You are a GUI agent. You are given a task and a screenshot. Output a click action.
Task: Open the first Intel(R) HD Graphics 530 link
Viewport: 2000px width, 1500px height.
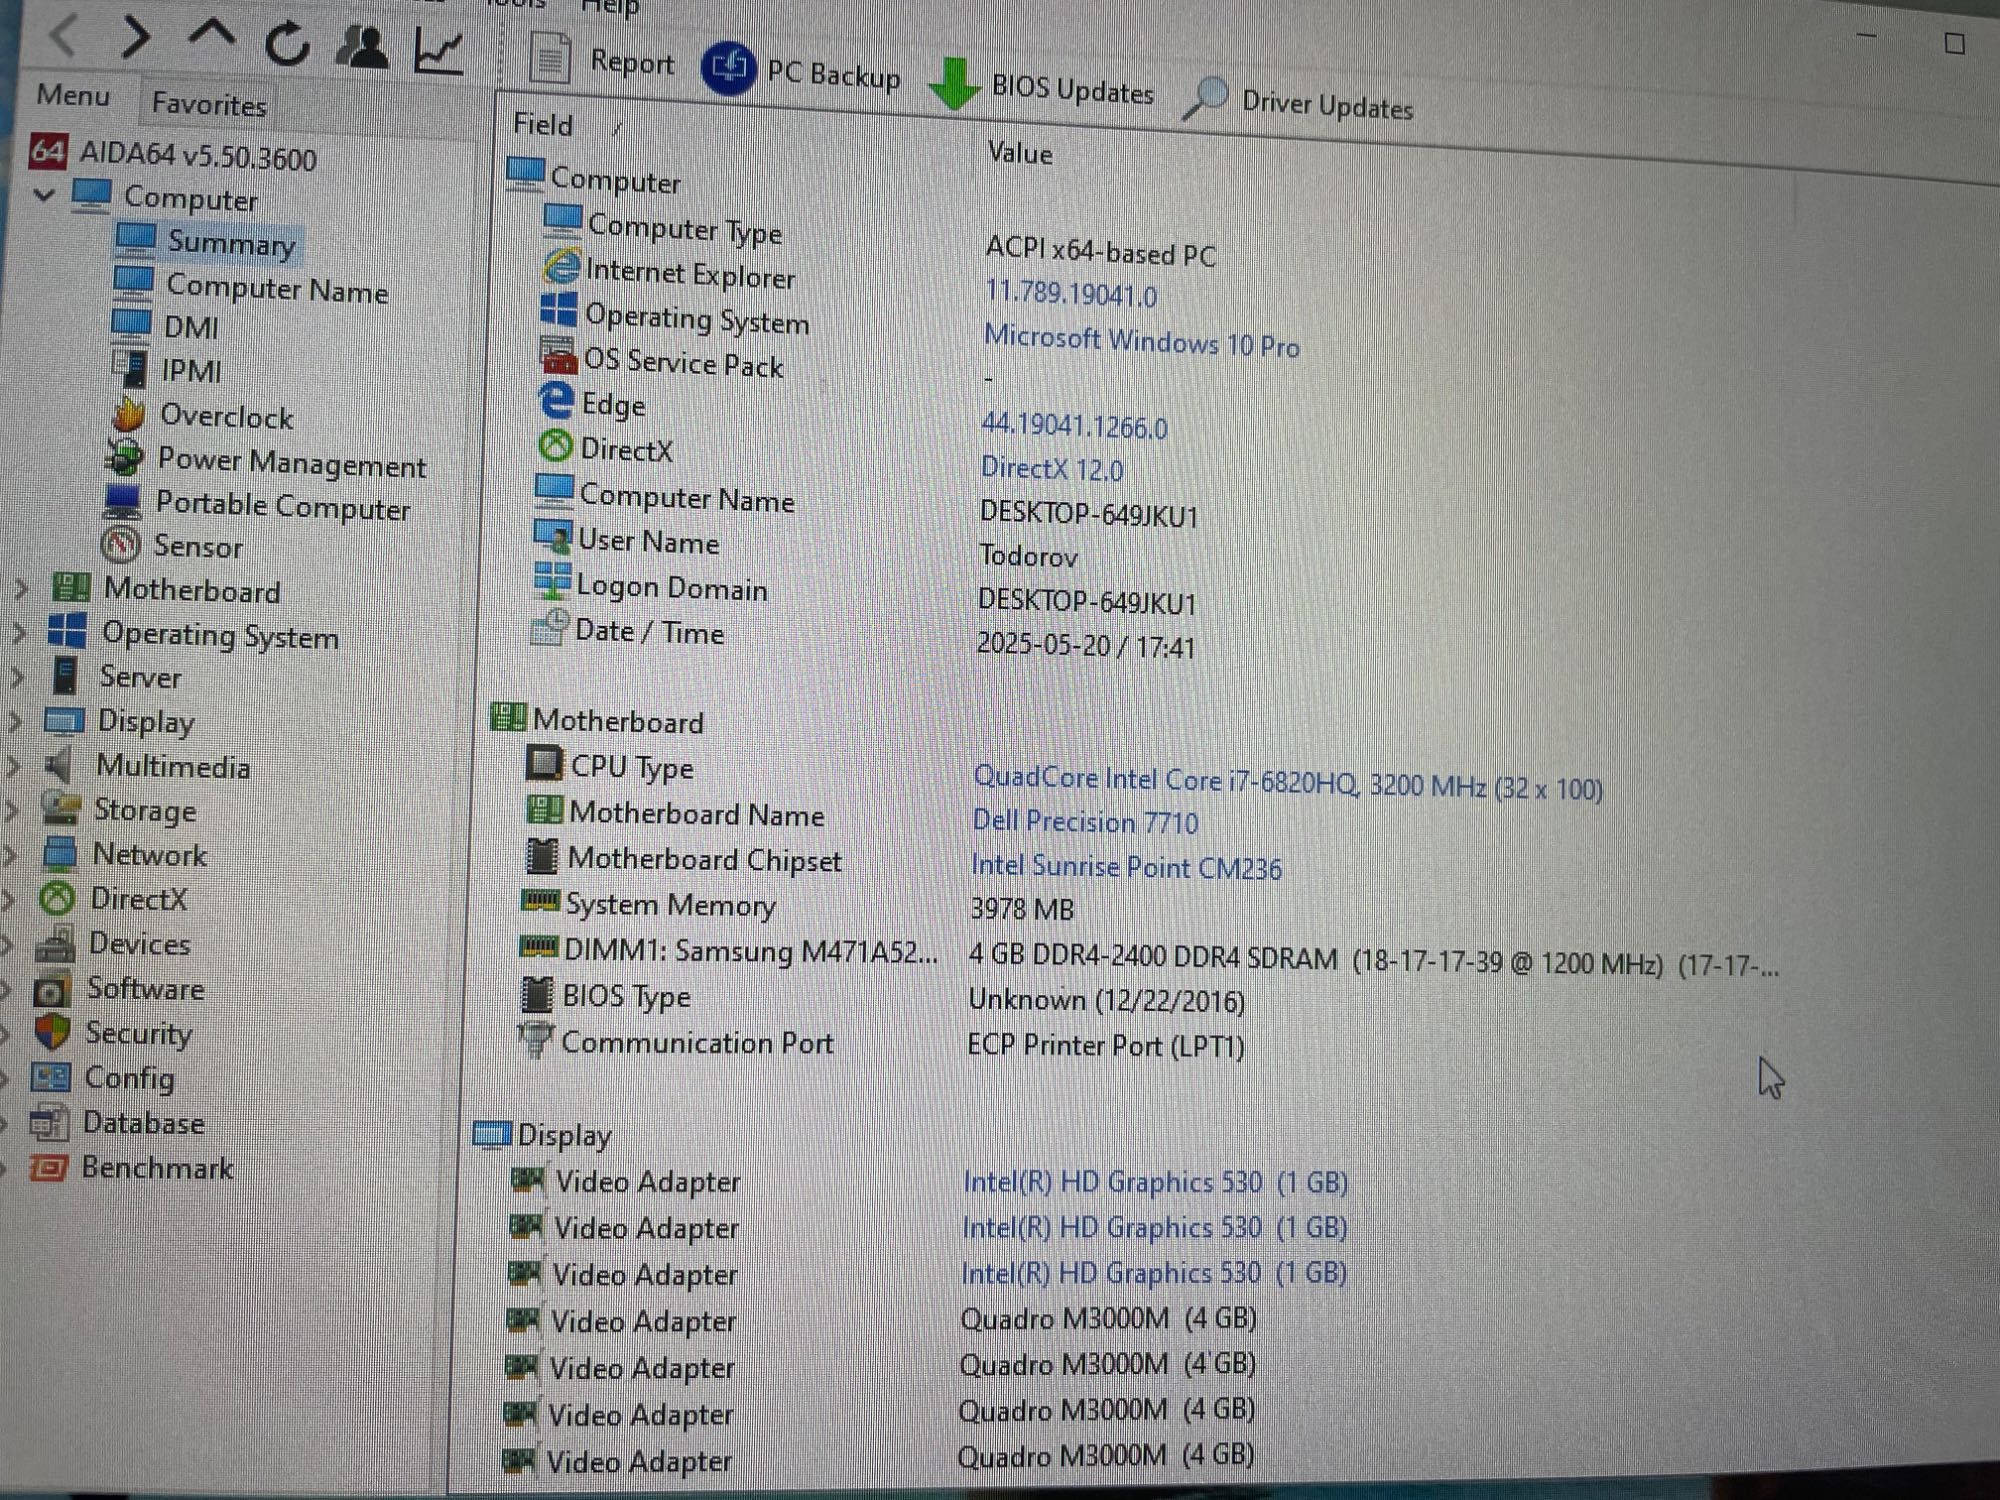point(1155,1182)
